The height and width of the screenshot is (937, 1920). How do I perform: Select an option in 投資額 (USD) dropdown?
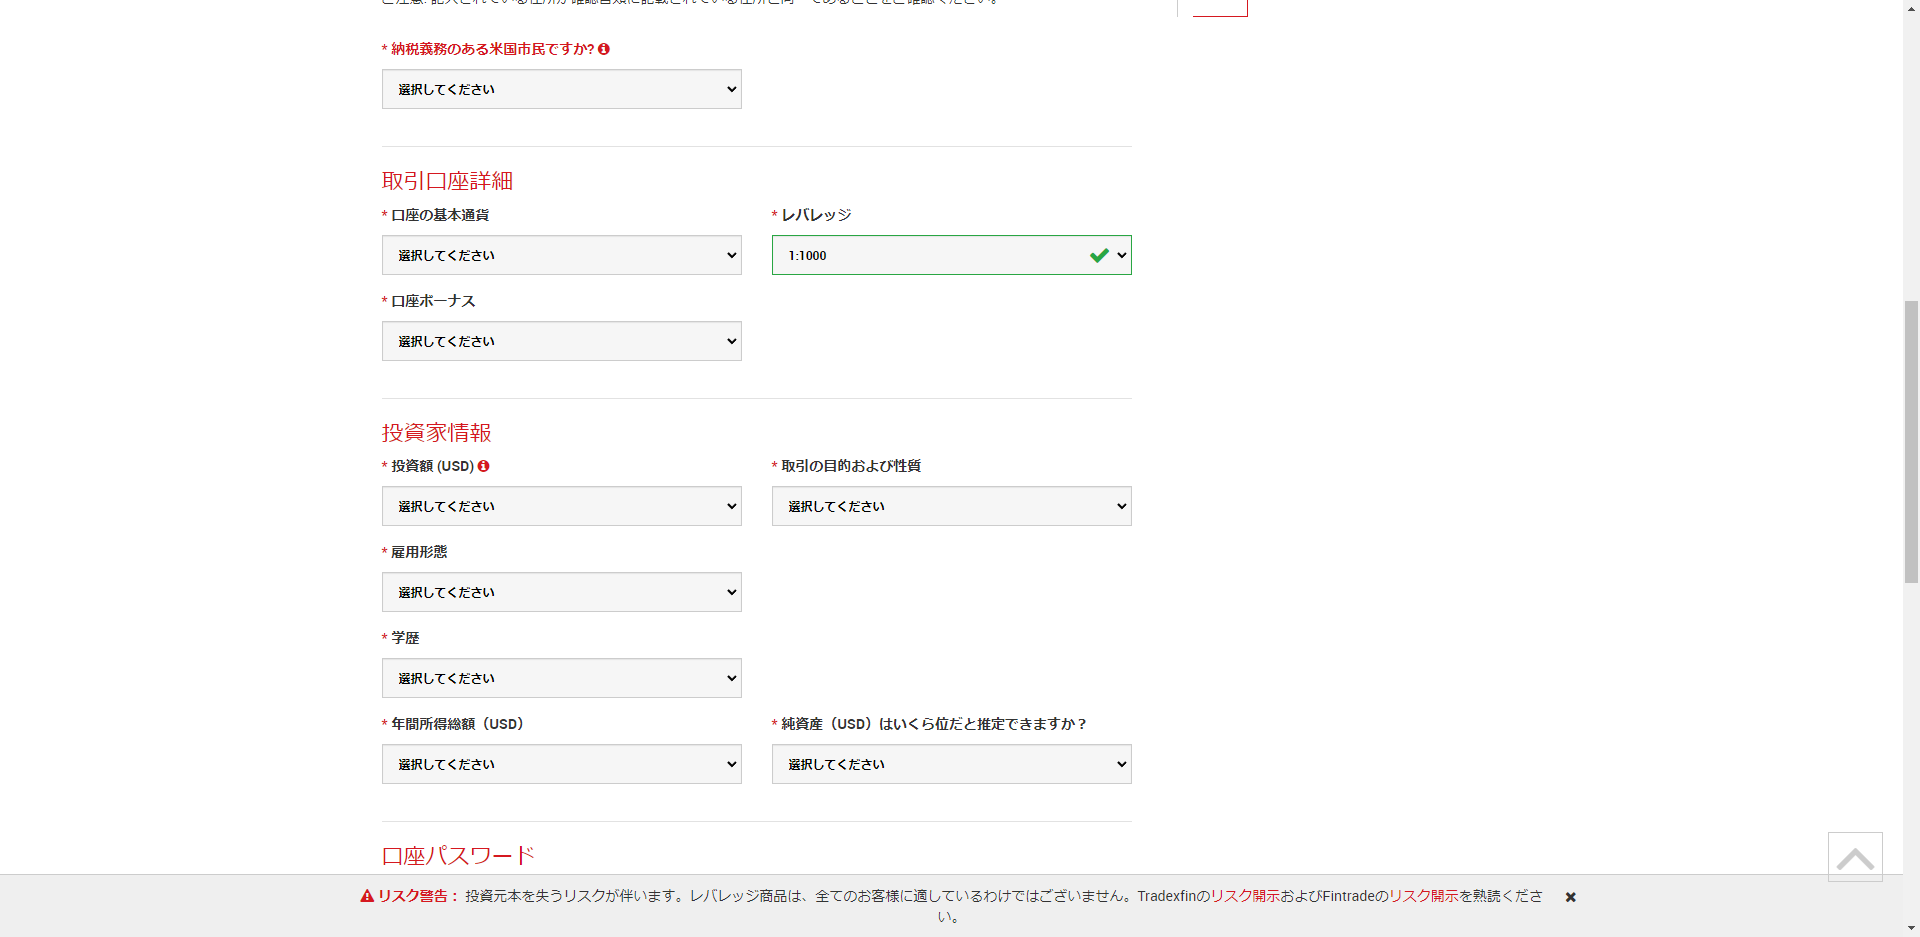point(561,506)
